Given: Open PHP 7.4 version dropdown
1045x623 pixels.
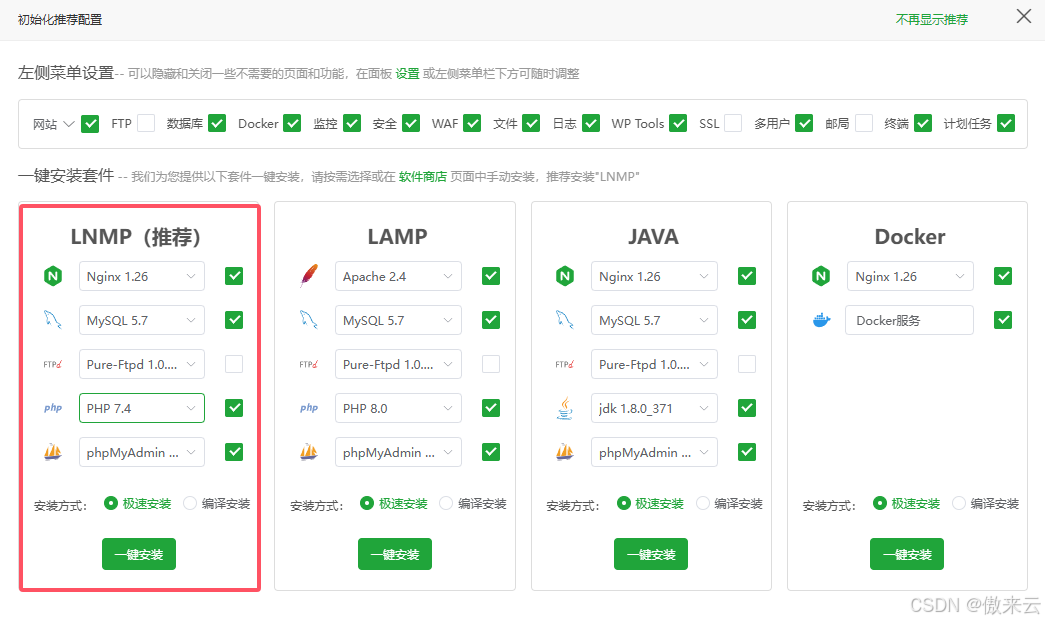Looking at the screenshot, I should point(142,408).
